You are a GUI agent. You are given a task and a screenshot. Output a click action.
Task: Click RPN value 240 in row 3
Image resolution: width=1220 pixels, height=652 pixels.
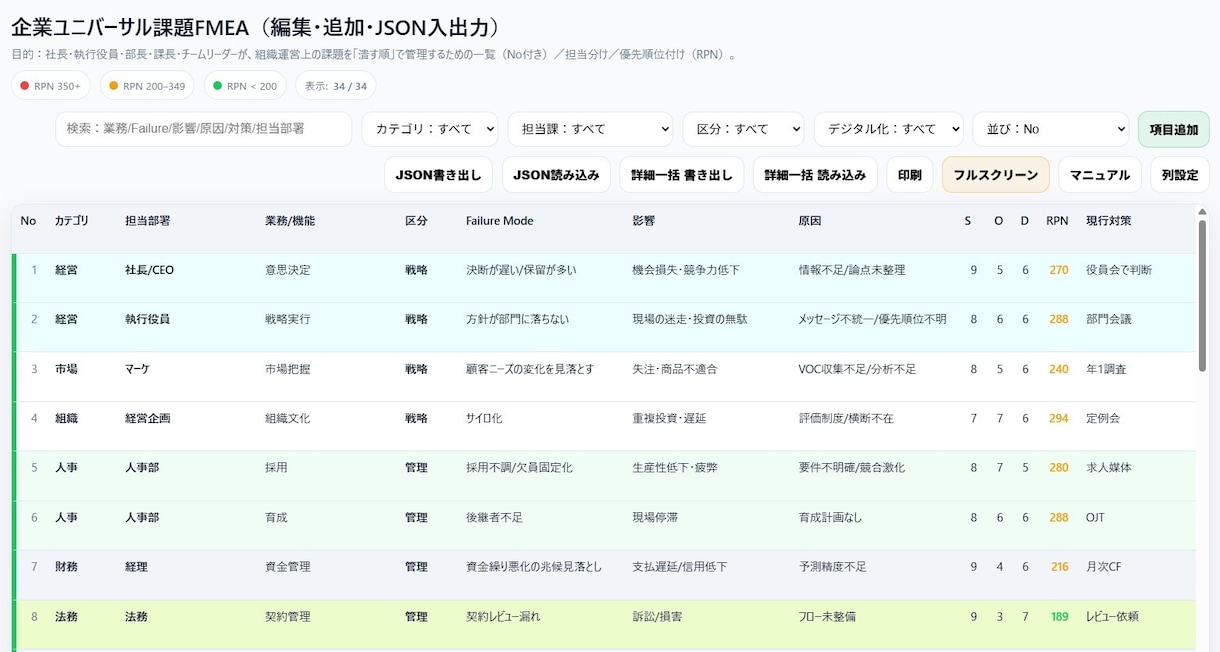[x=1058, y=369]
